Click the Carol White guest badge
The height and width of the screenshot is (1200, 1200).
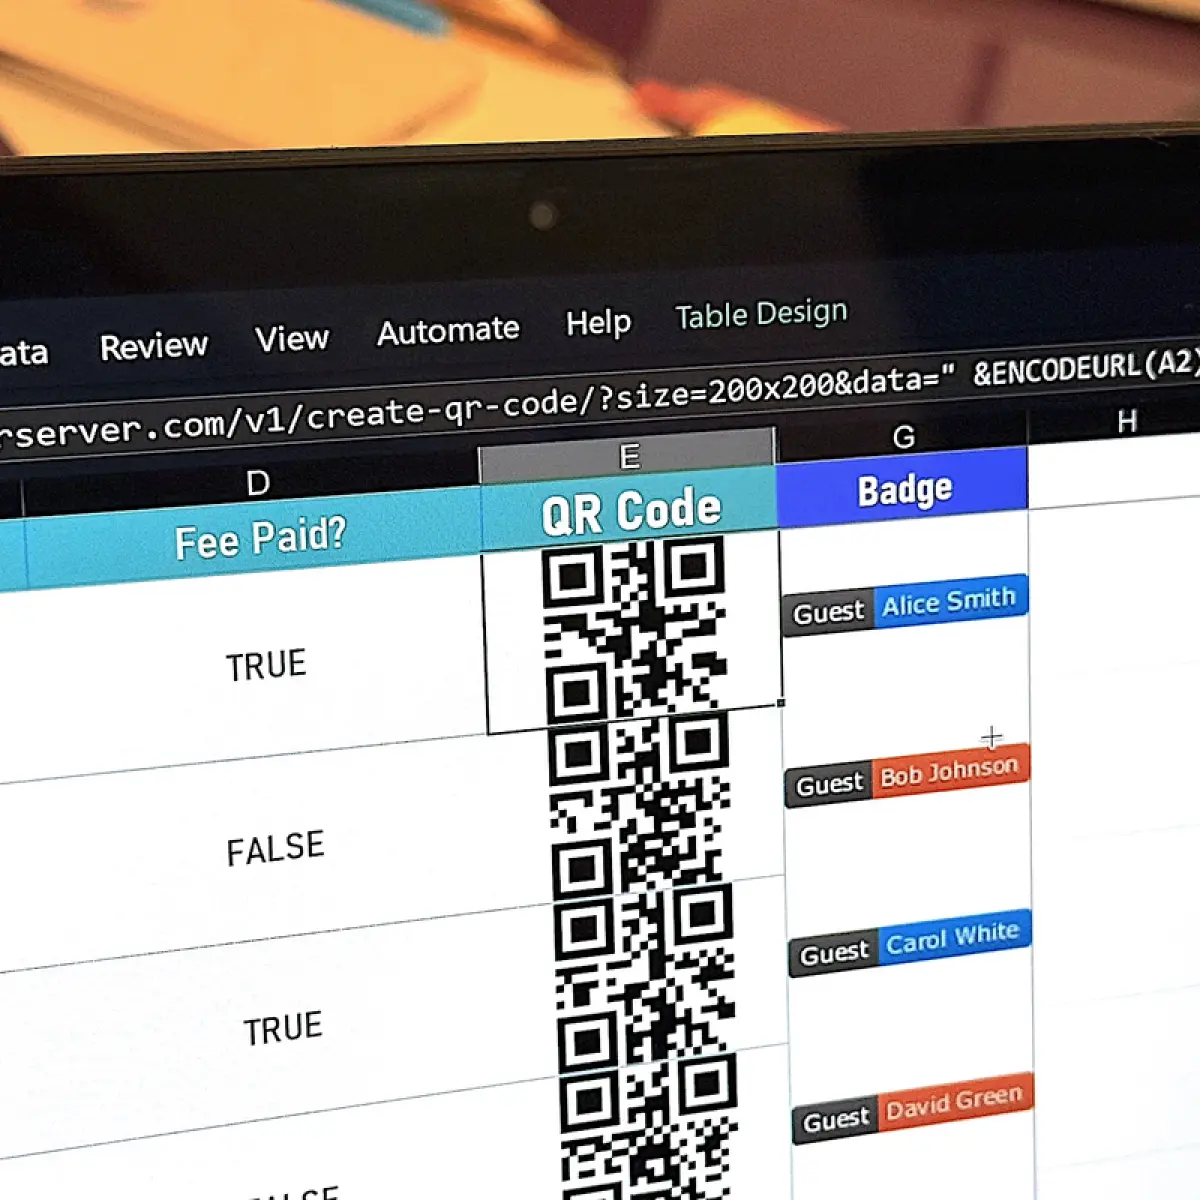click(x=909, y=943)
